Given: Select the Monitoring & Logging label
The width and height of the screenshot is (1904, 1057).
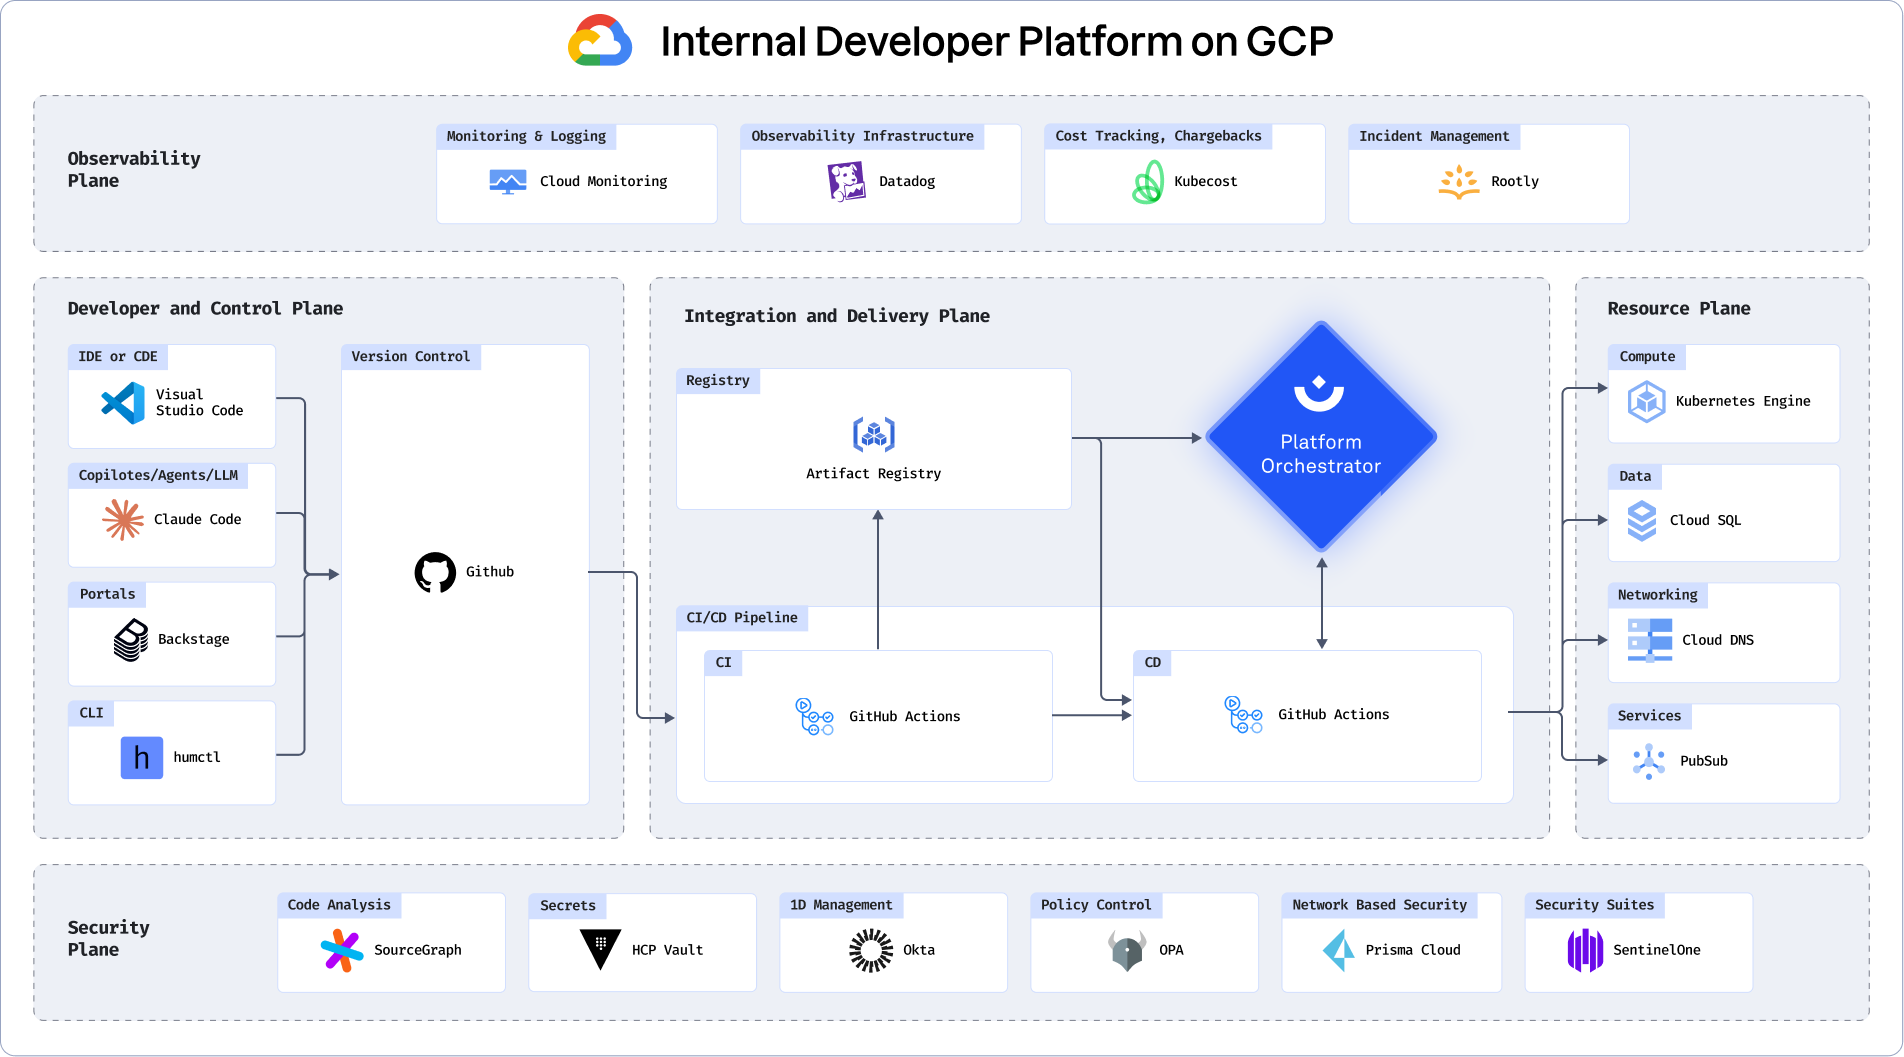Looking at the screenshot, I should pyautogui.click(x=526, y=136).
